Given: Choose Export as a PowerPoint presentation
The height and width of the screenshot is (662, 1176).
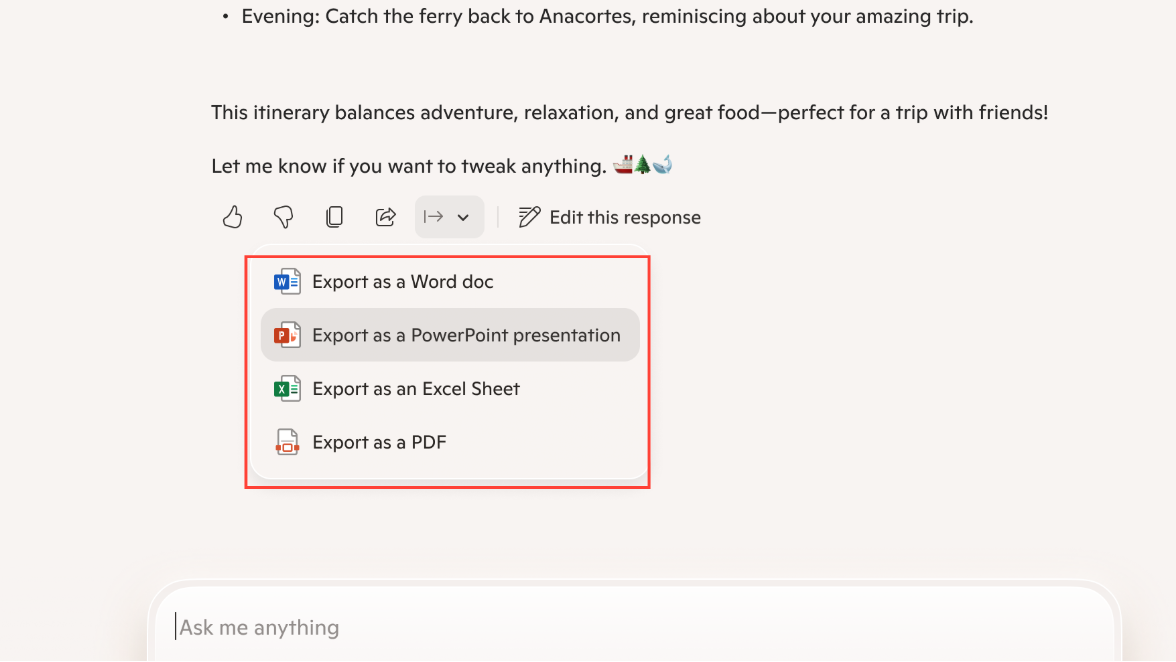Looking at the screenshot, I should pos(466,335).
